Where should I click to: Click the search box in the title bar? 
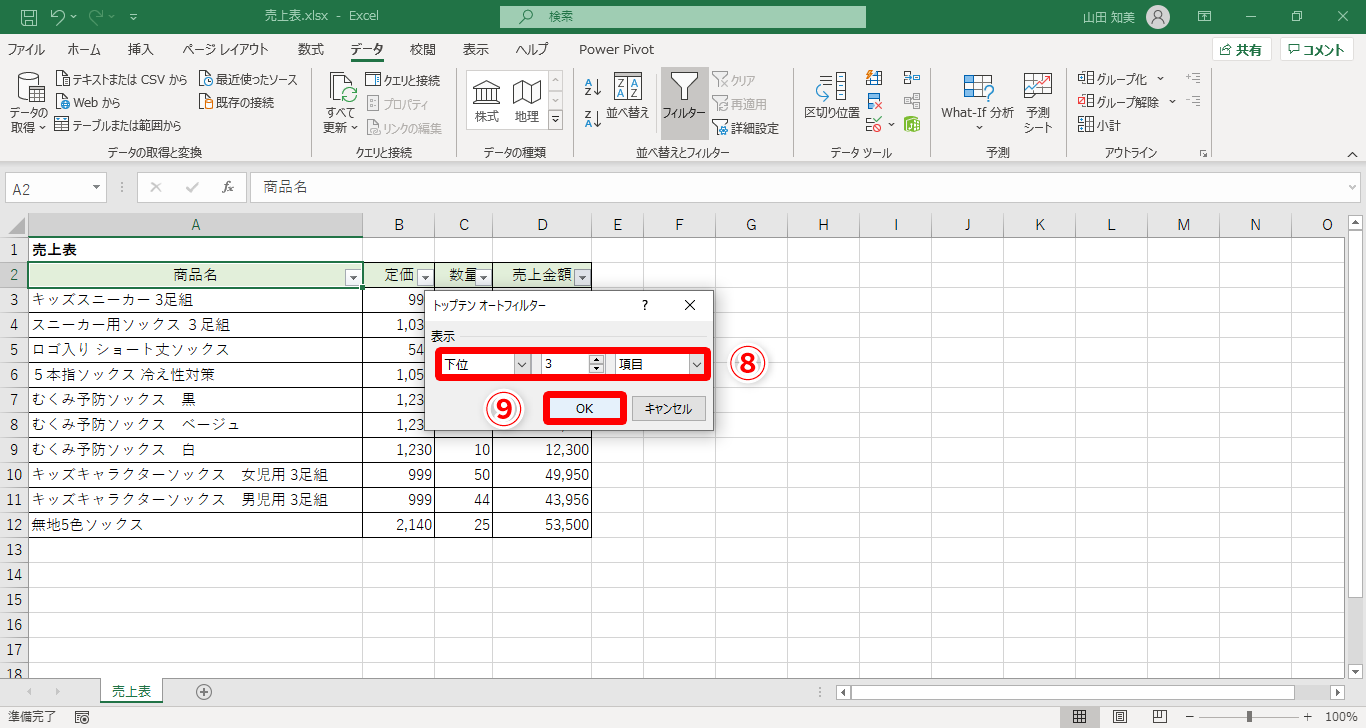(x=683, y=17)
